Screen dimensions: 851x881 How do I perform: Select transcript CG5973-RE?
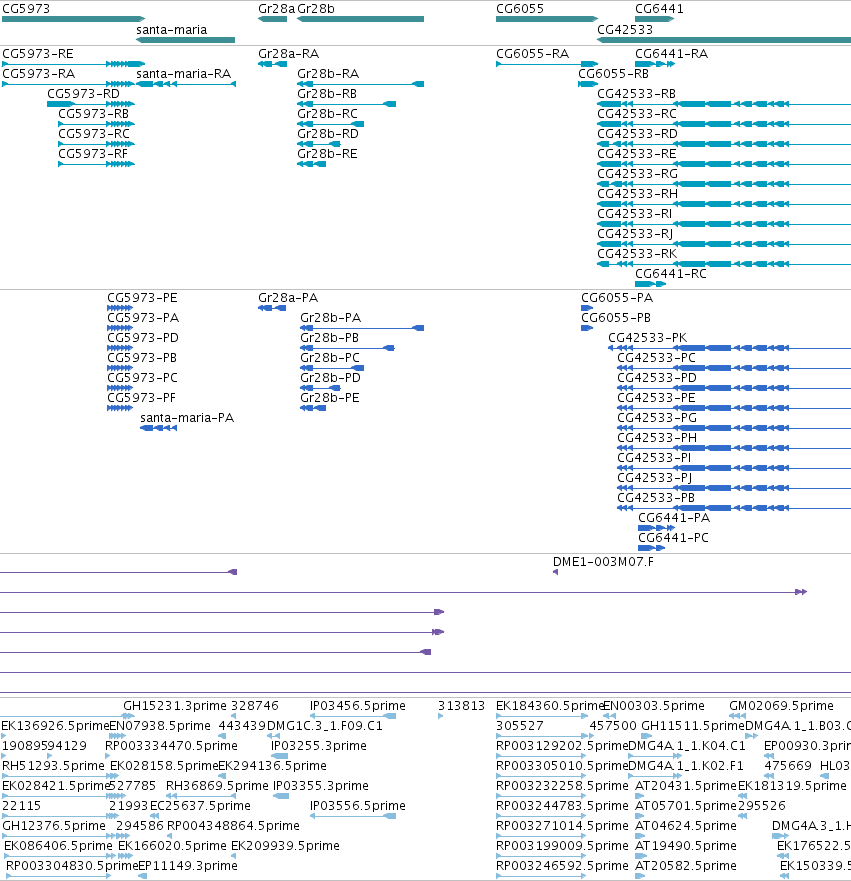(x=74, y=64)
